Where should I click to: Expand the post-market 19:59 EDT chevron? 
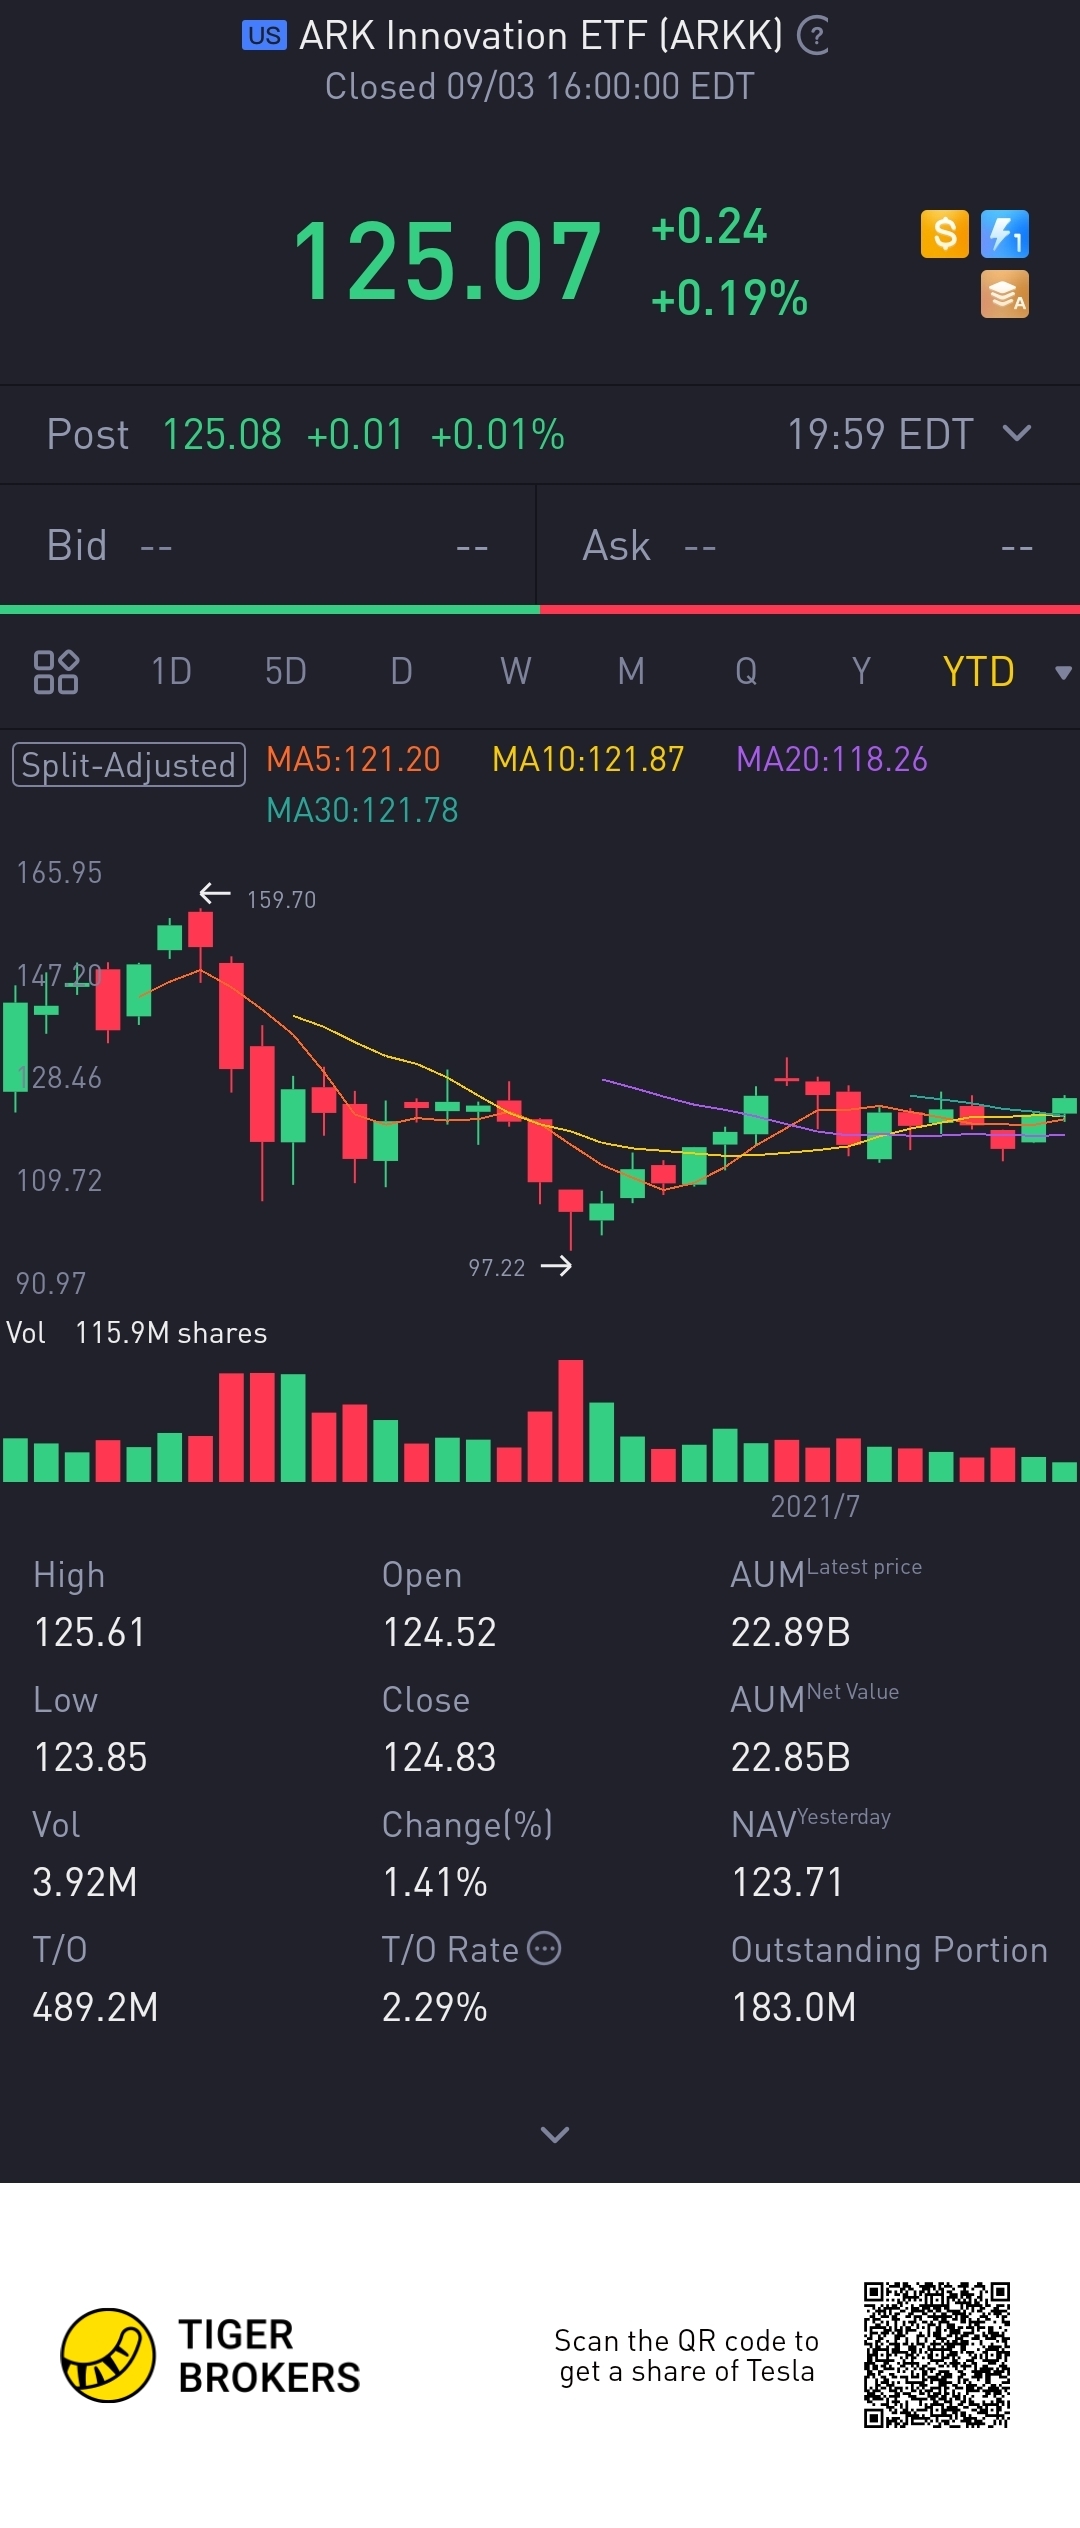coord(1017,434)
